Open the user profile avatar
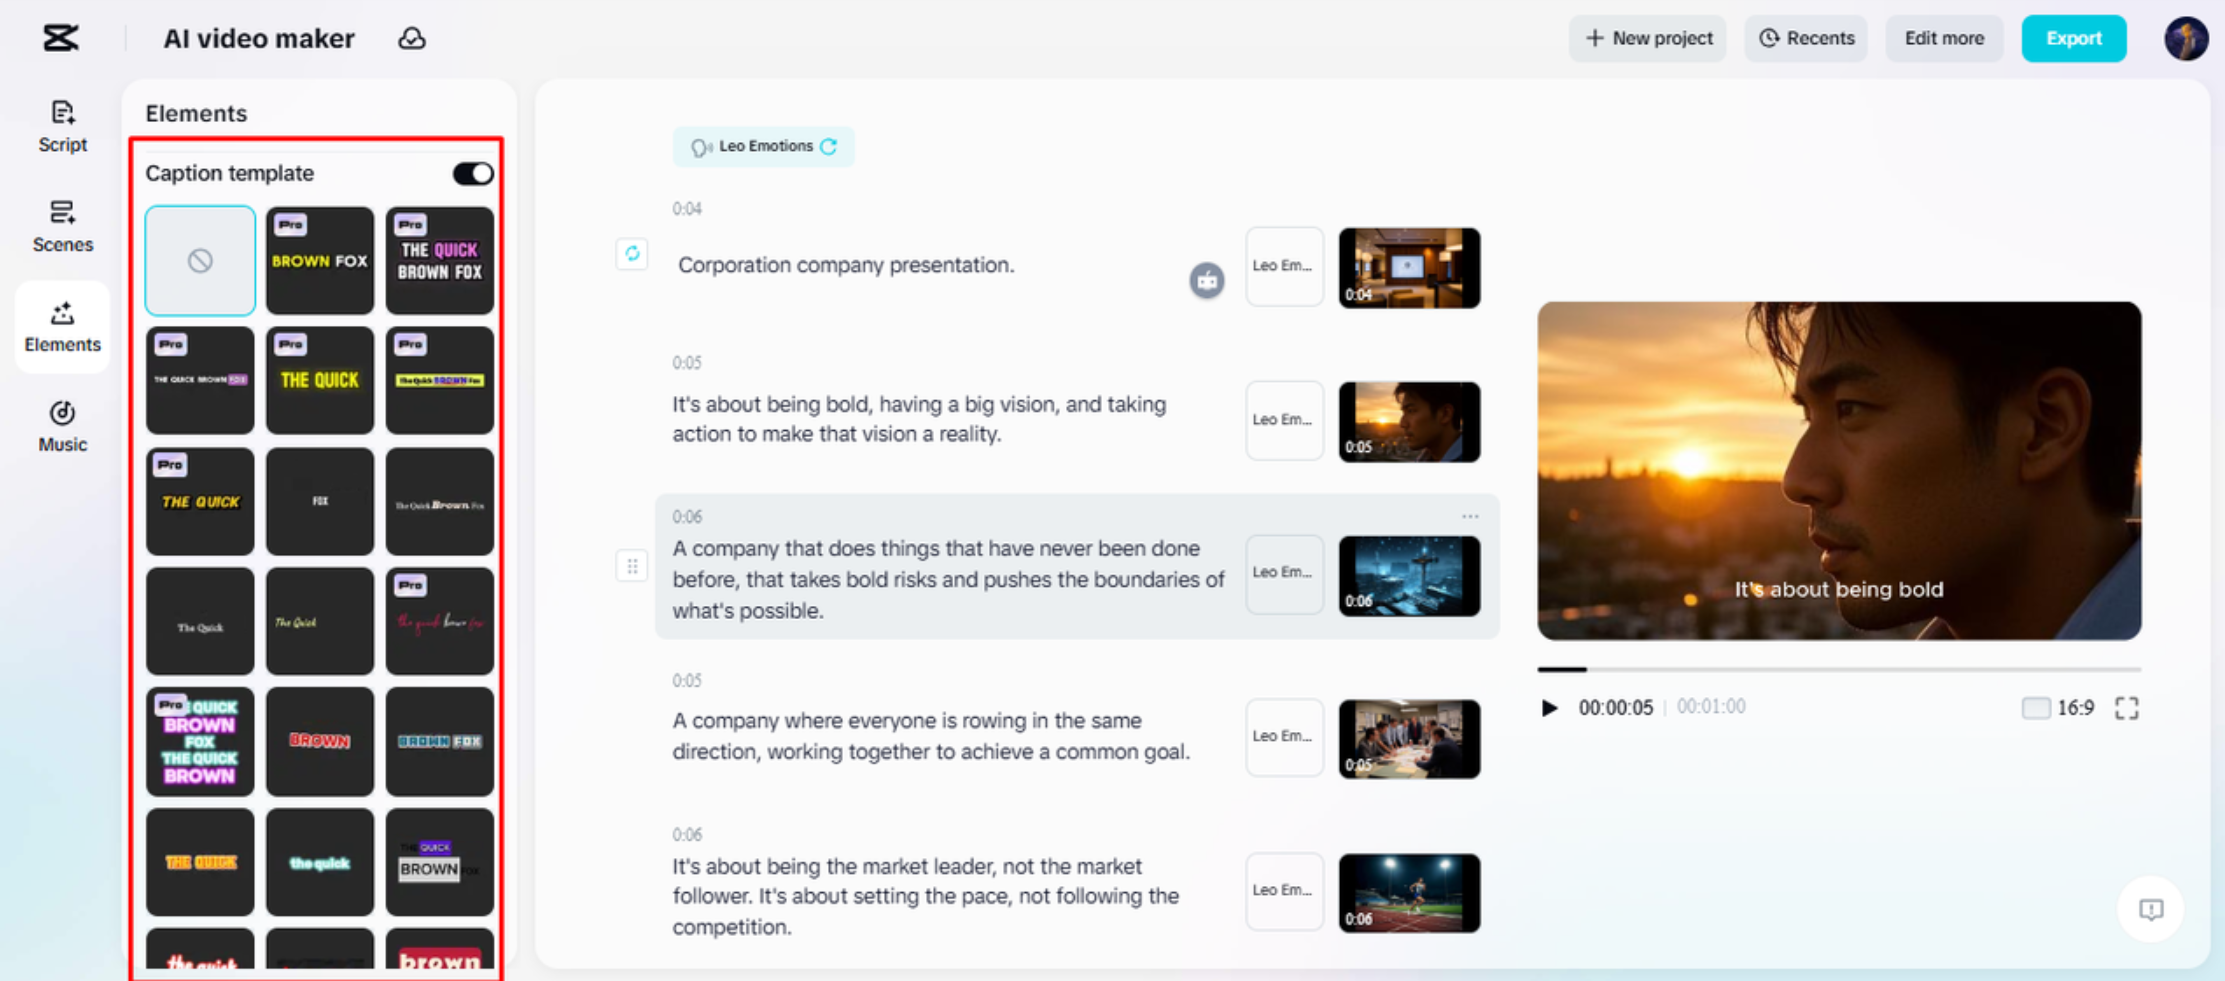This screenshot has height=981, width=2225. click(2186, 38)
